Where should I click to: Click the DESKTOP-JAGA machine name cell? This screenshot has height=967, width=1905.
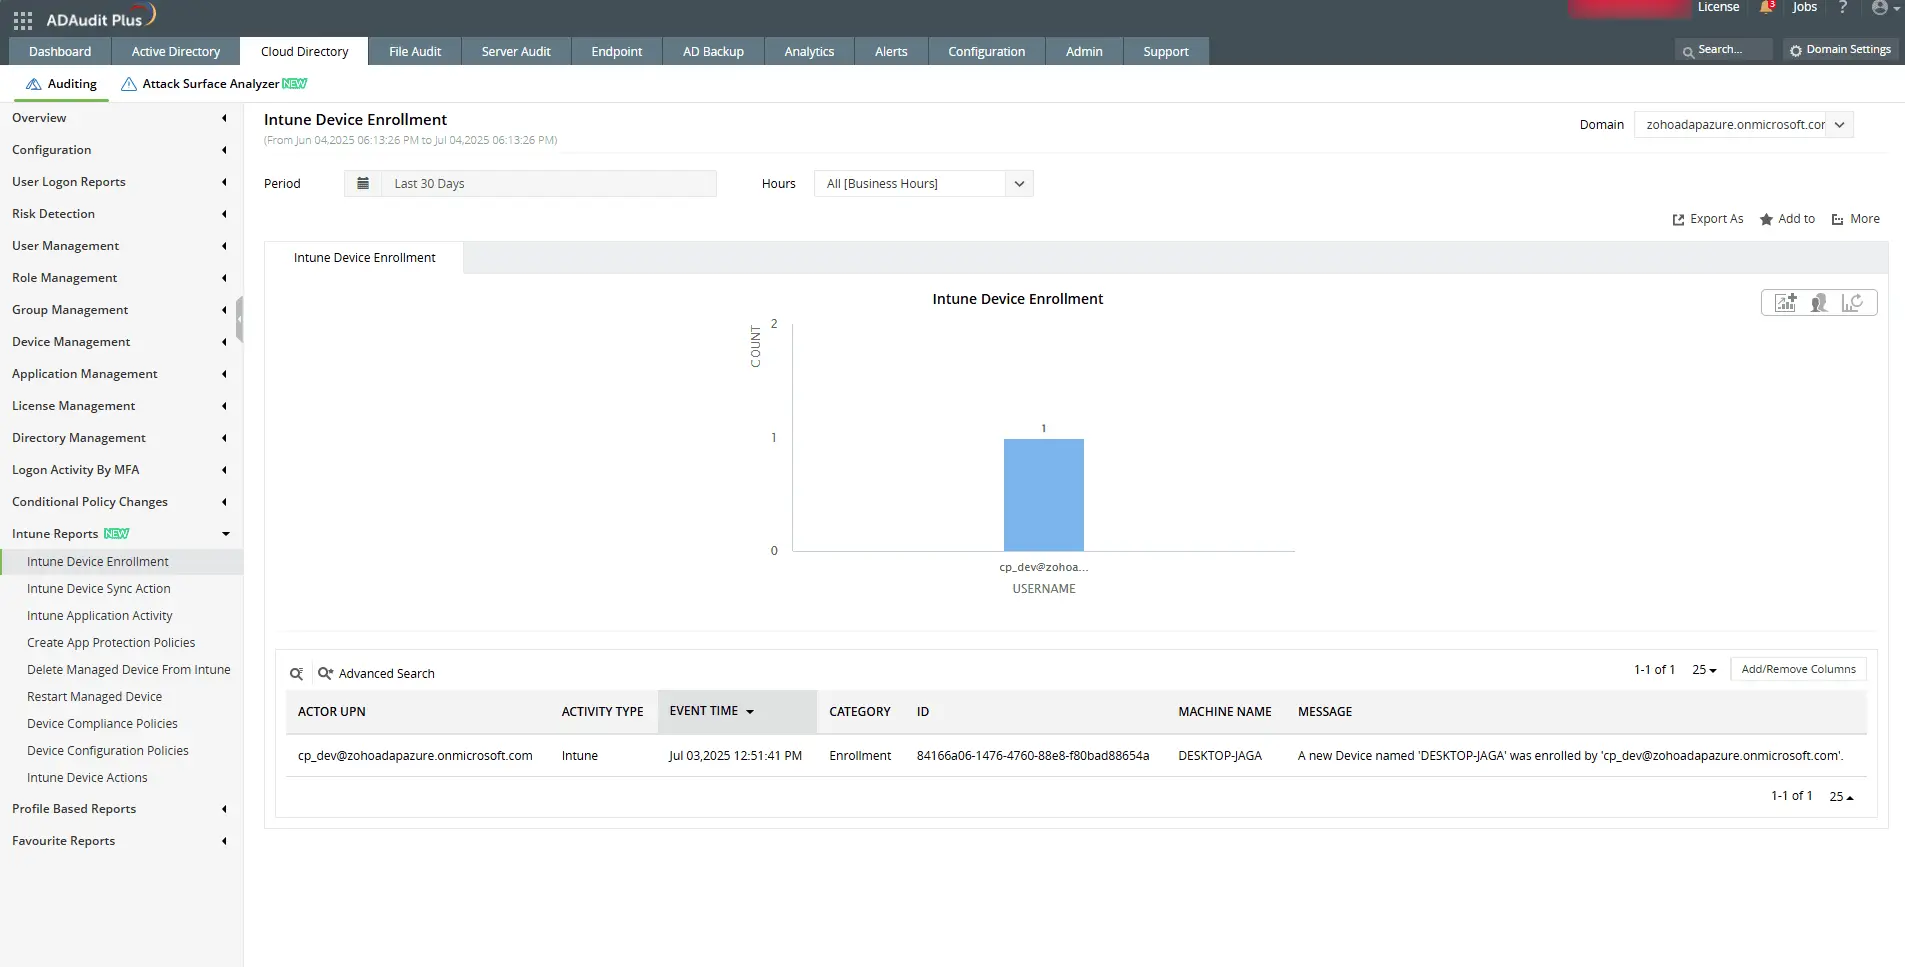tap(1220, 756)
